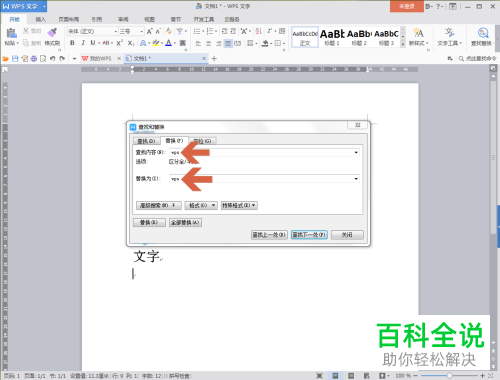Screen dimensions: 500x380
Task: Click the Undo arrow
Action: (53, 59)
